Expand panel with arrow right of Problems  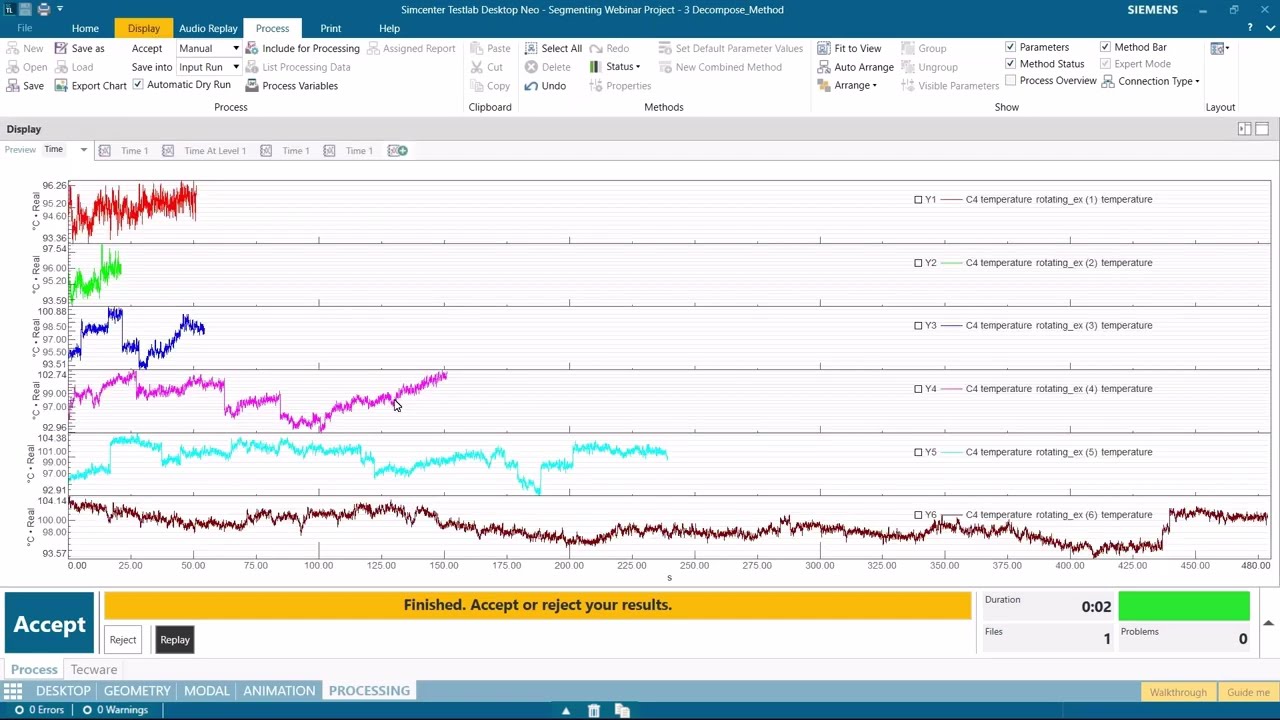[1268, 624]
